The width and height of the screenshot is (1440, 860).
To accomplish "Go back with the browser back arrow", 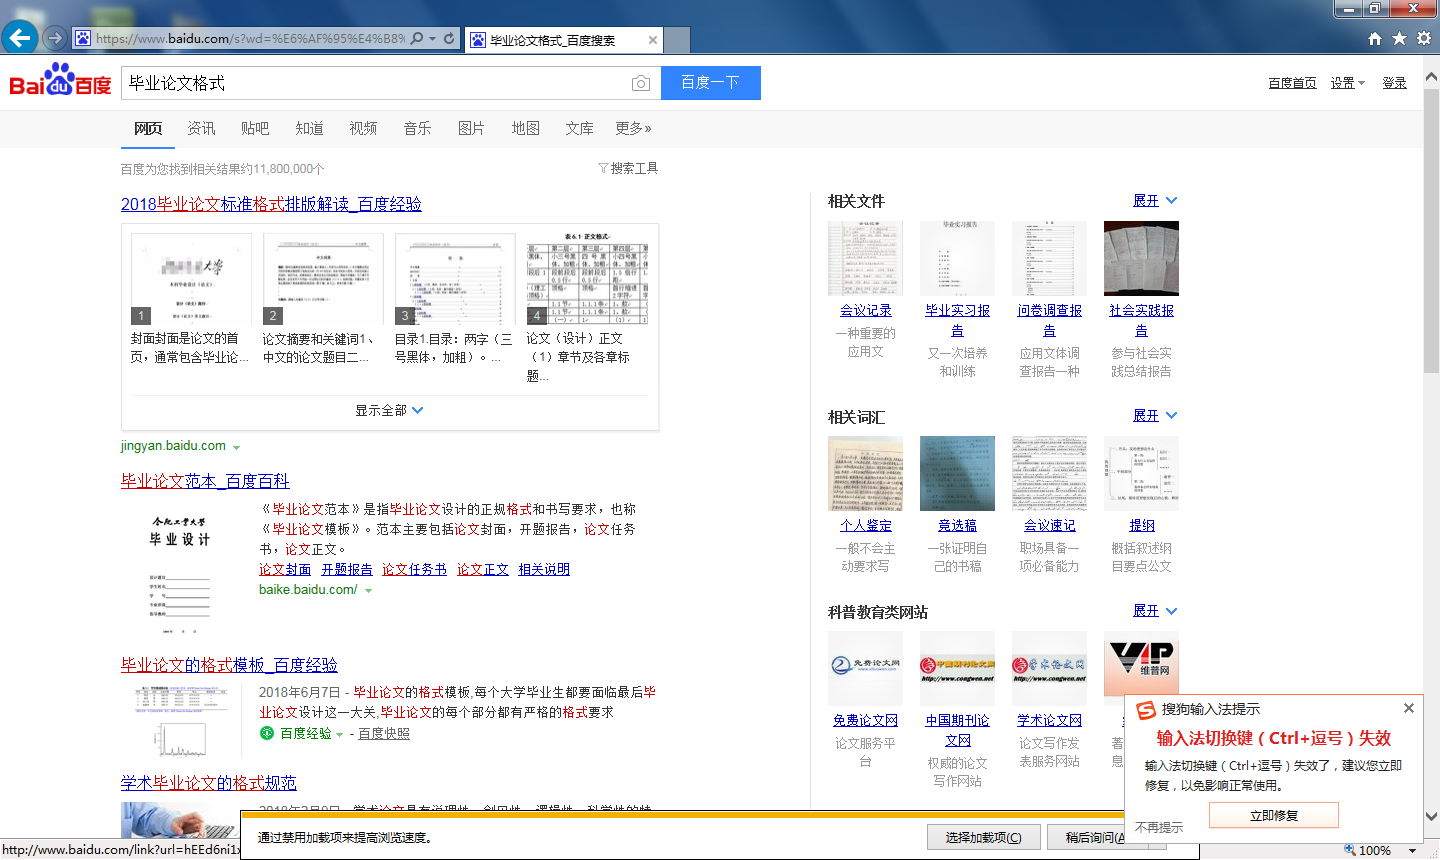I will coord(19,38).
